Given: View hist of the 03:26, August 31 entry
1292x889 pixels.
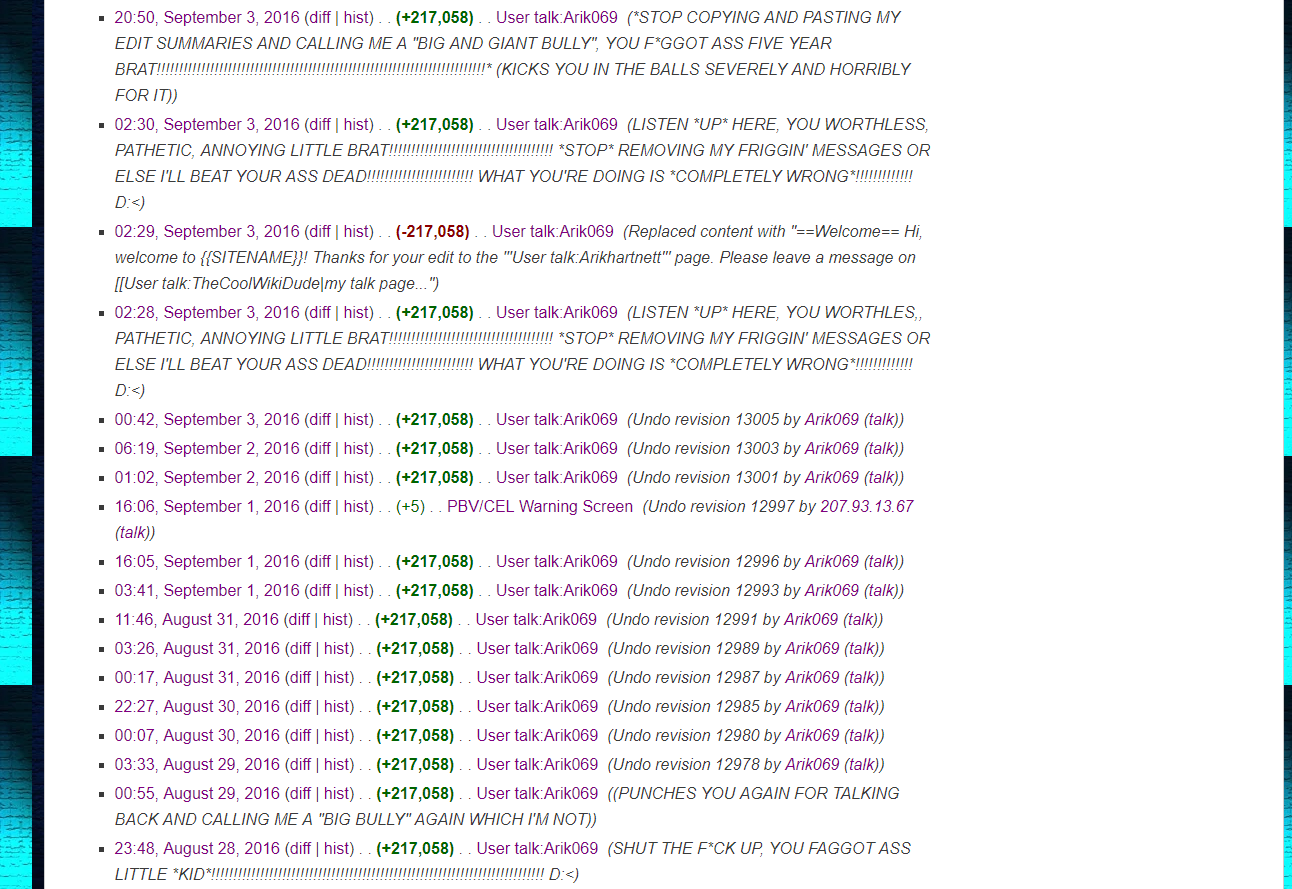Looking at the screenshot, I should [338, 648].
